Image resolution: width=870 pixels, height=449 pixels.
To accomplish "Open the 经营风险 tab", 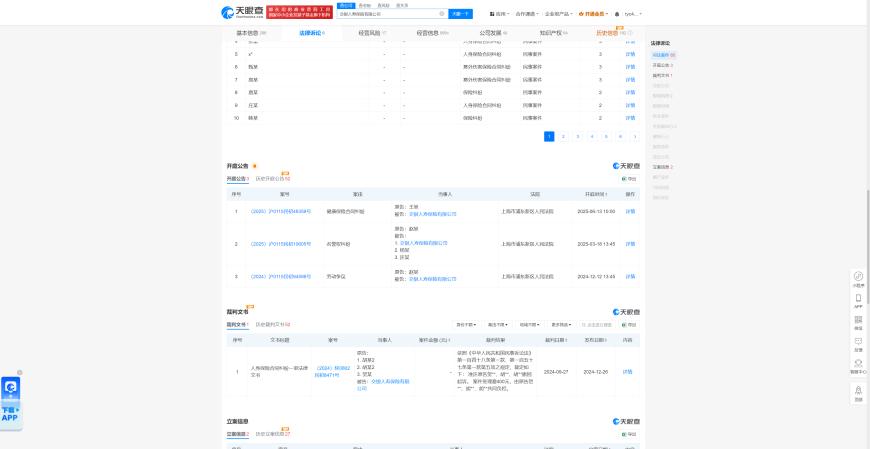I will (x=372, y=33).
